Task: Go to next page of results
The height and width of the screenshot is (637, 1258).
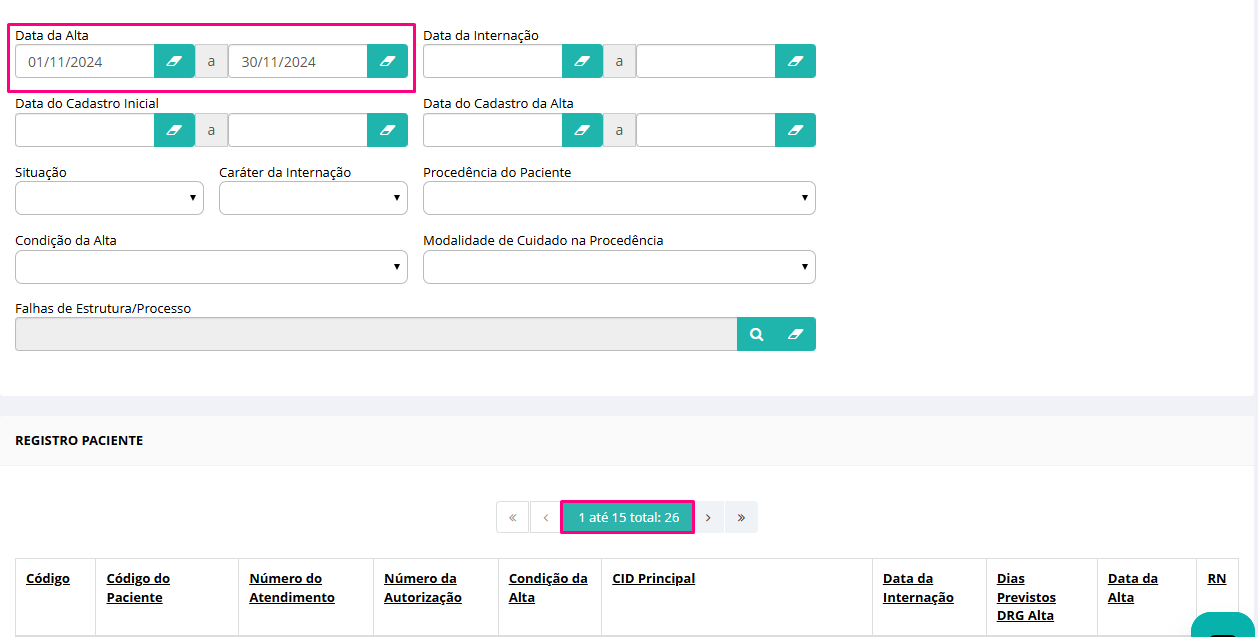Action: point(708,517)
